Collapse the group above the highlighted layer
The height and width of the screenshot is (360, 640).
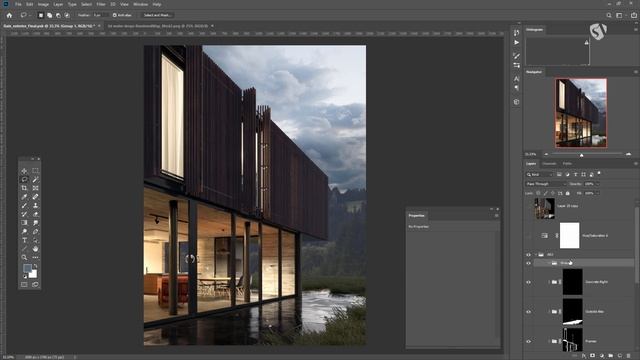(x=536, y=255)
